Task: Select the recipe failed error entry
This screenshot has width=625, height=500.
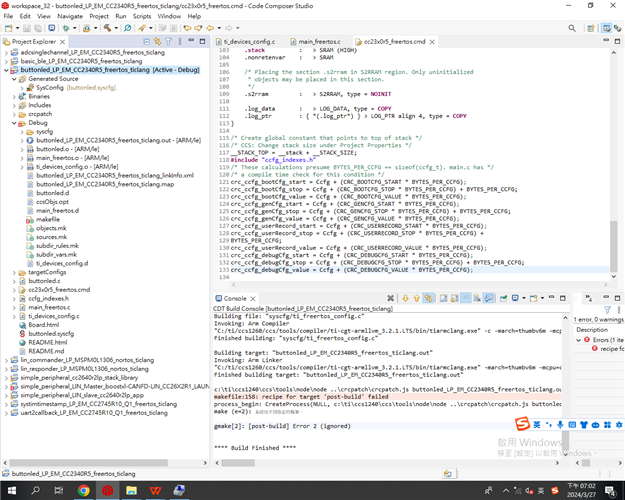Action: [x=609, y=348]
